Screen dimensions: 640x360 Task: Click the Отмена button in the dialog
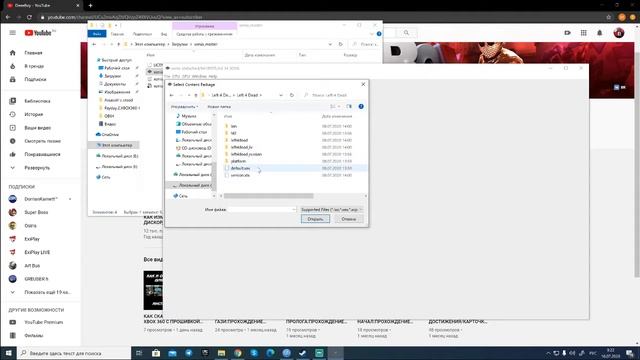click(349, 219)
